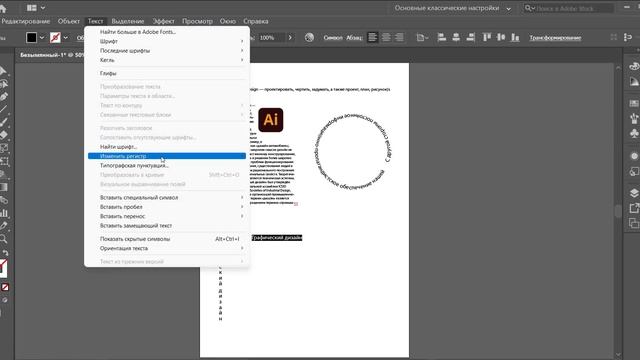Open the Символ panel link
The width and height of the screenshot is (640, 360).
point(333,38)
